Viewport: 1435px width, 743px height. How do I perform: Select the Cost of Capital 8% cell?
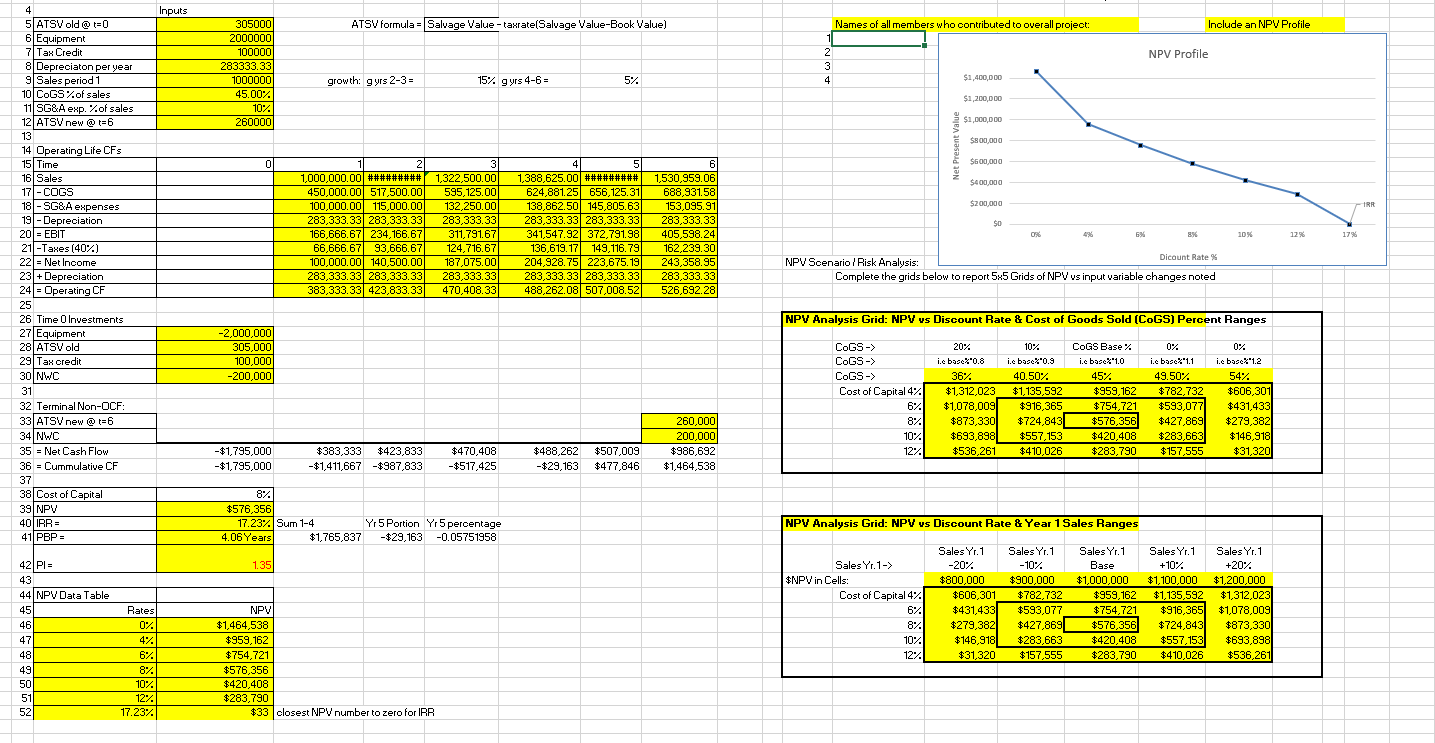[x=216, y=494]
